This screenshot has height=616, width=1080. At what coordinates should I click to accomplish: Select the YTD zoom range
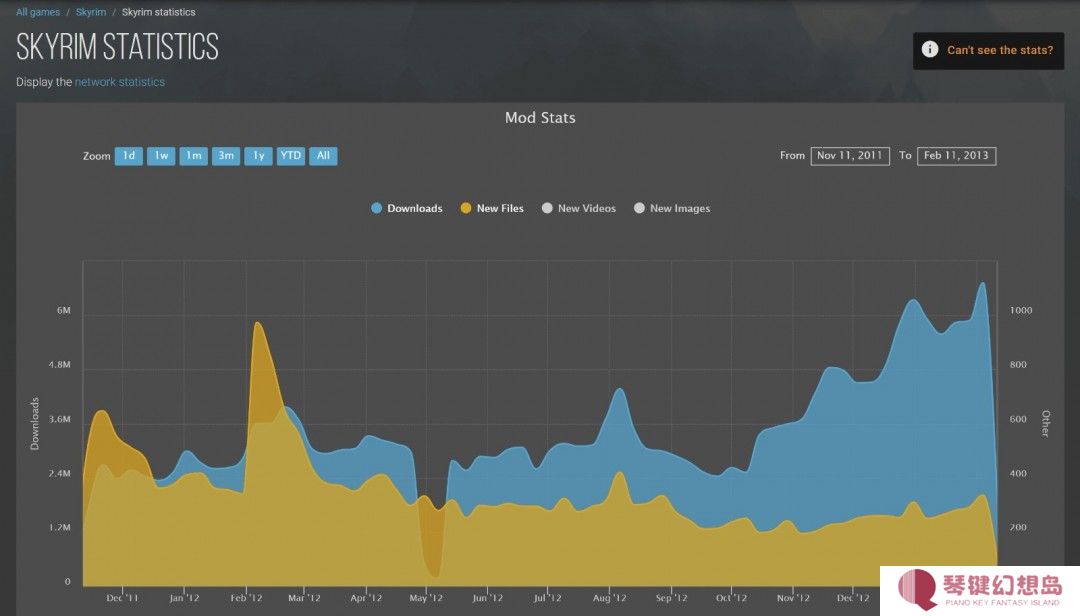click(291, 156)
